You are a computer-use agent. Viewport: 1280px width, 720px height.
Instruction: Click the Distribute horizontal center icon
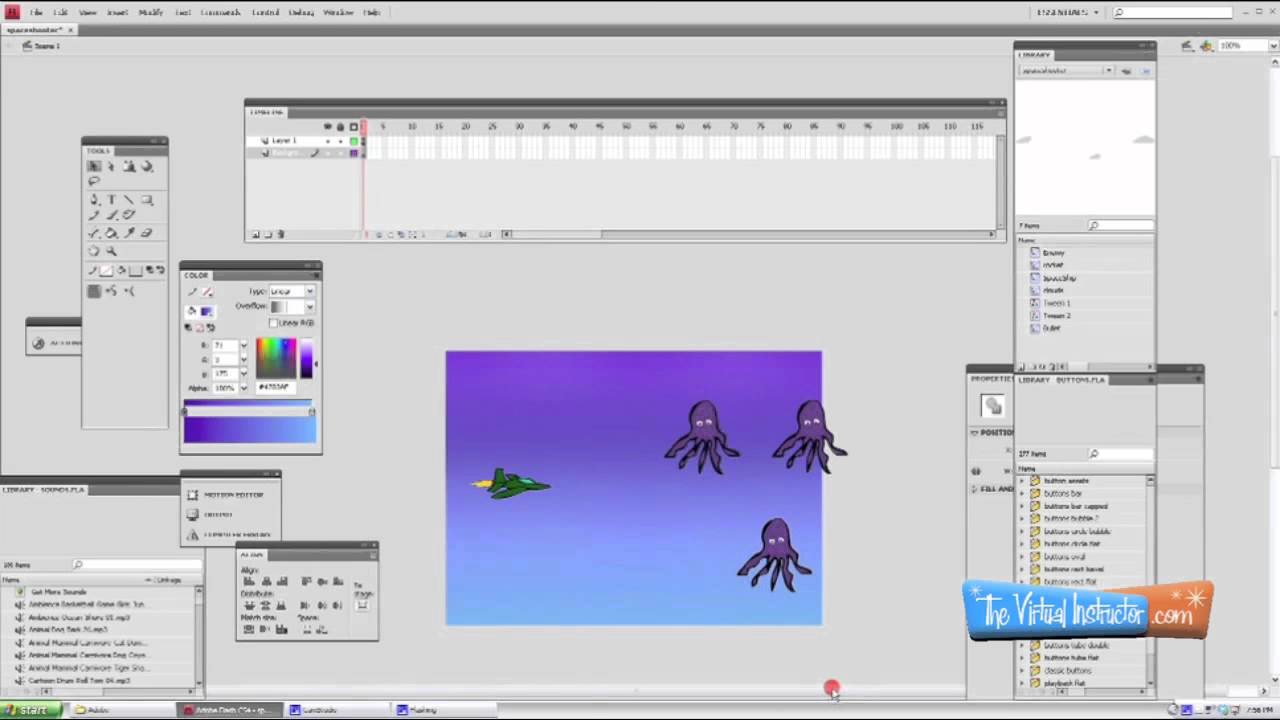coord(321,604)
